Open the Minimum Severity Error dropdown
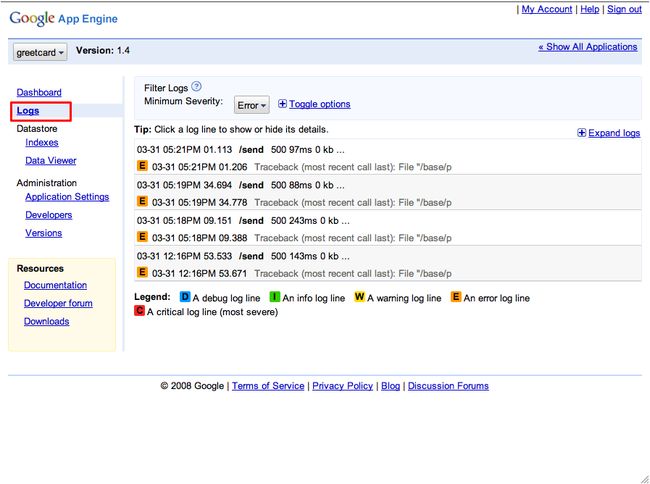Image resolution: width=650 pixels, height=484 pixels. point(252,105)
